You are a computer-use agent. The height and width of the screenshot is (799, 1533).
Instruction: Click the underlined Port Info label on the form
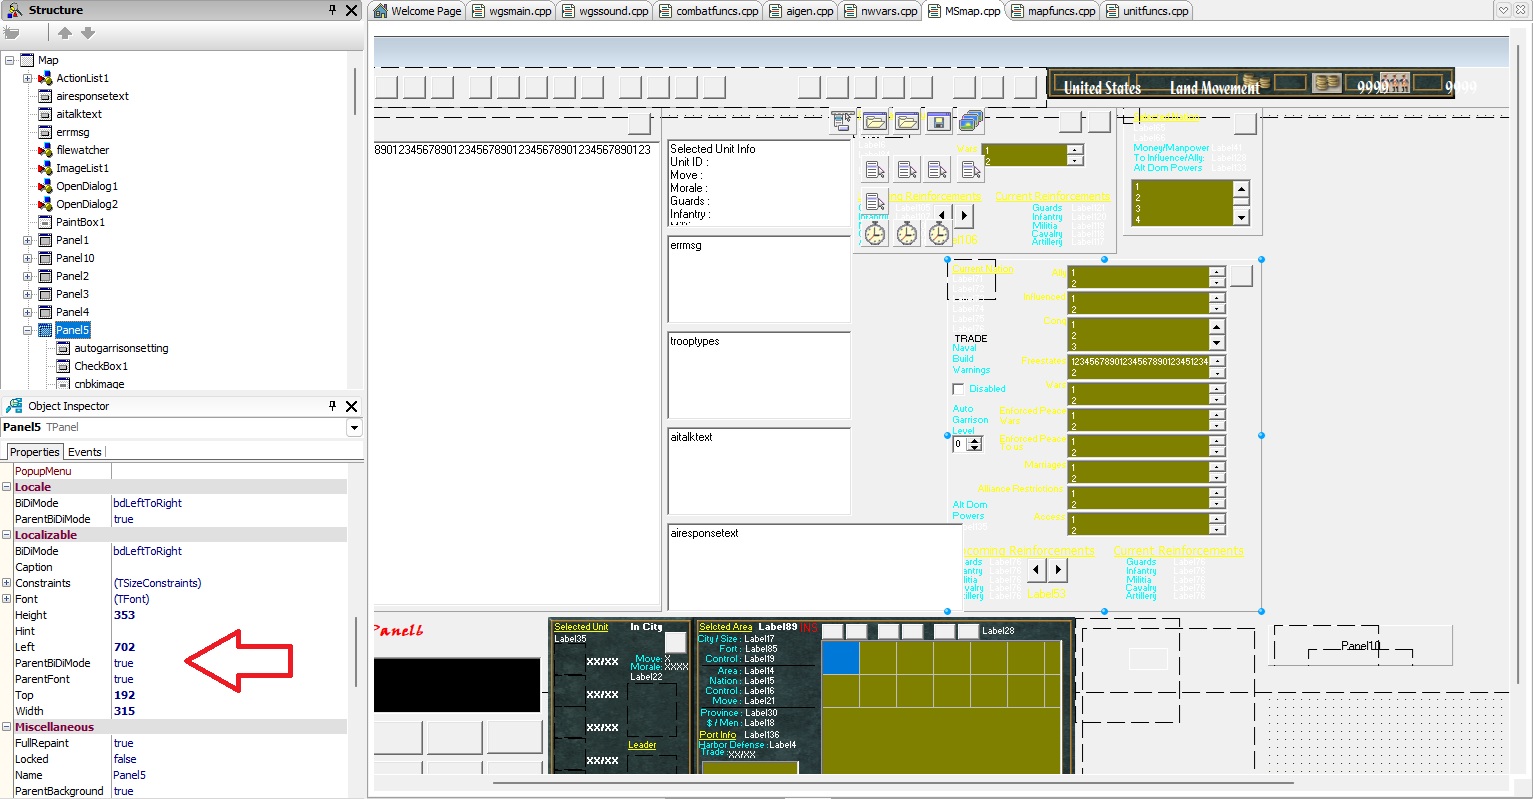[715, 734]
